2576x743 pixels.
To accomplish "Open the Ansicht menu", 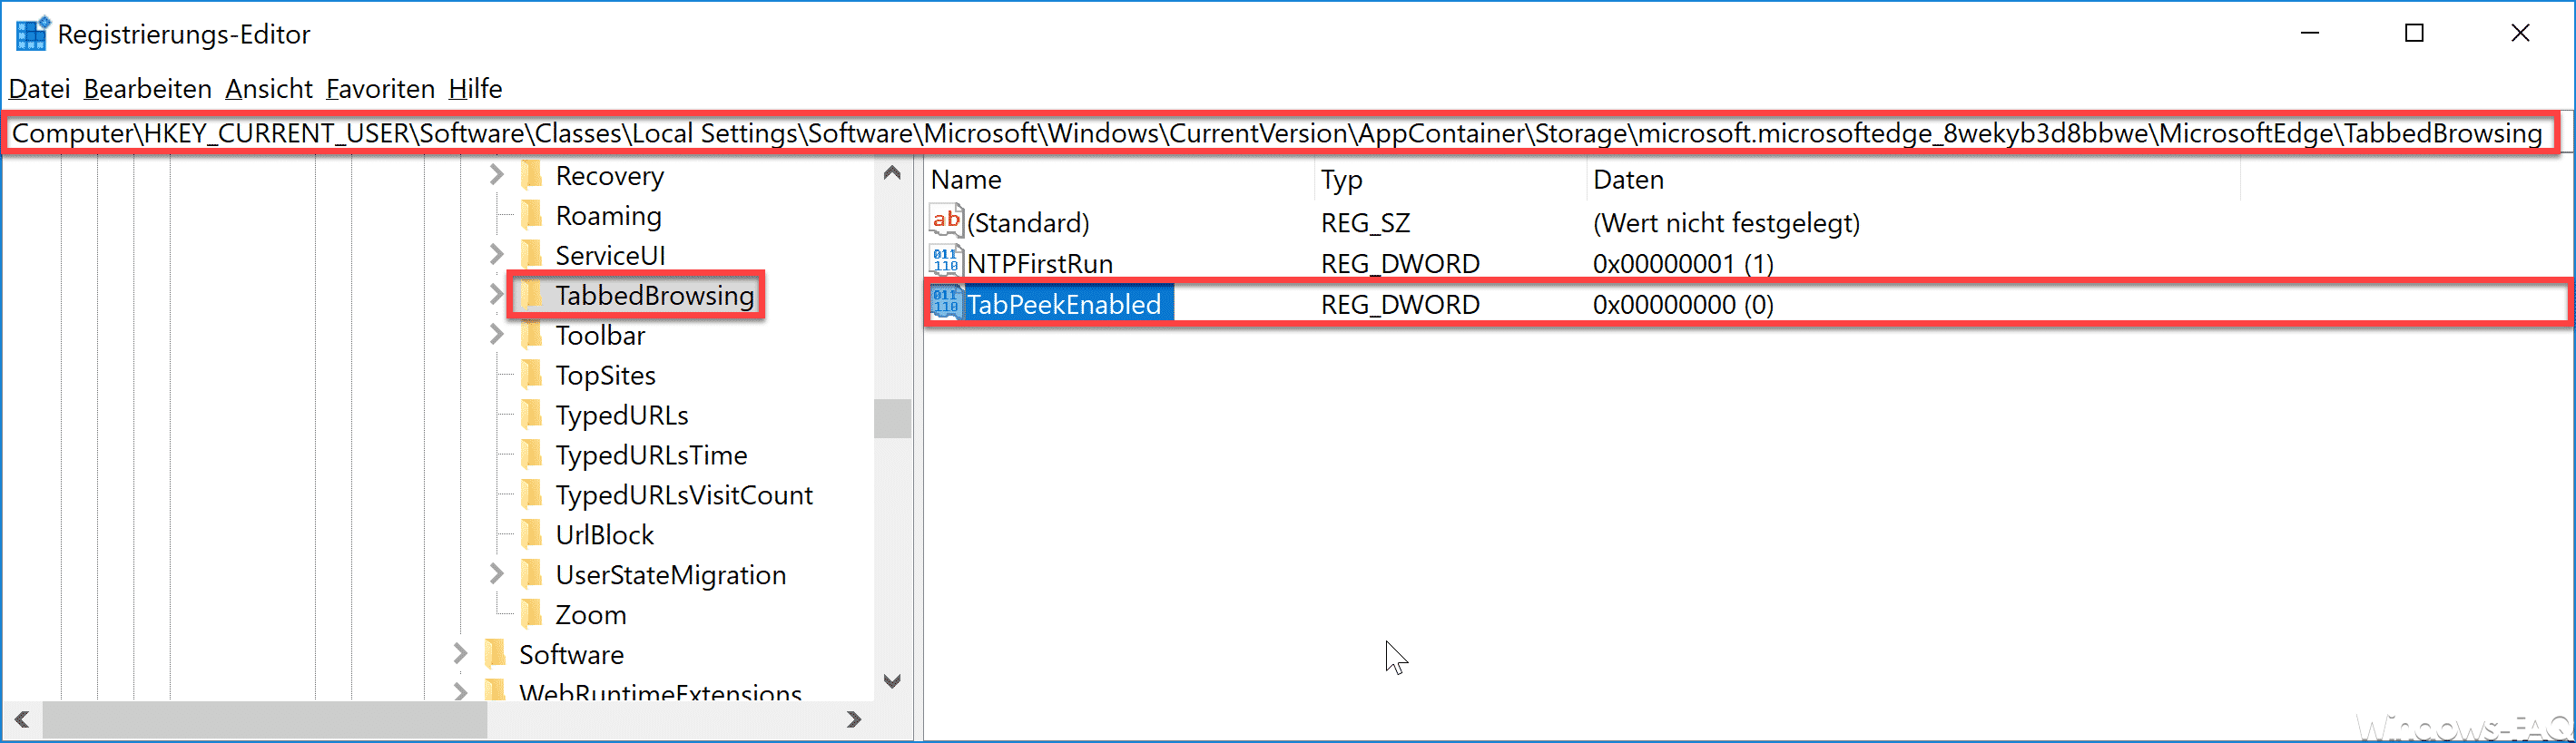I will (x=268, y=89).
